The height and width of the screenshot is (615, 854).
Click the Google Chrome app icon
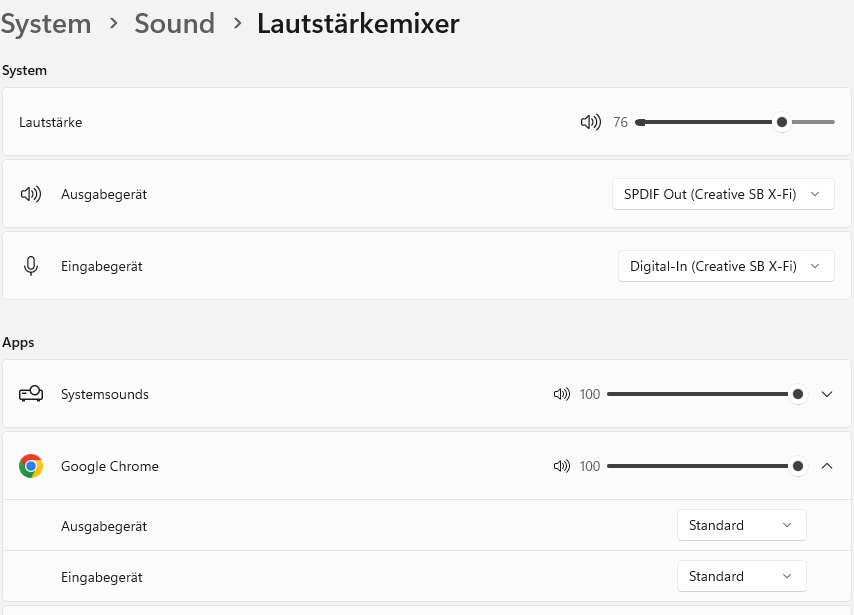31,466
